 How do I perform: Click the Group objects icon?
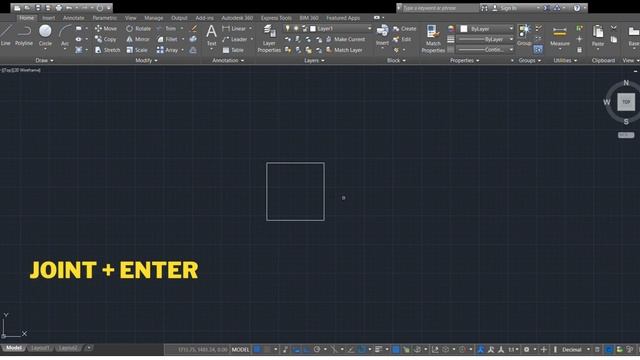[524, 35]
